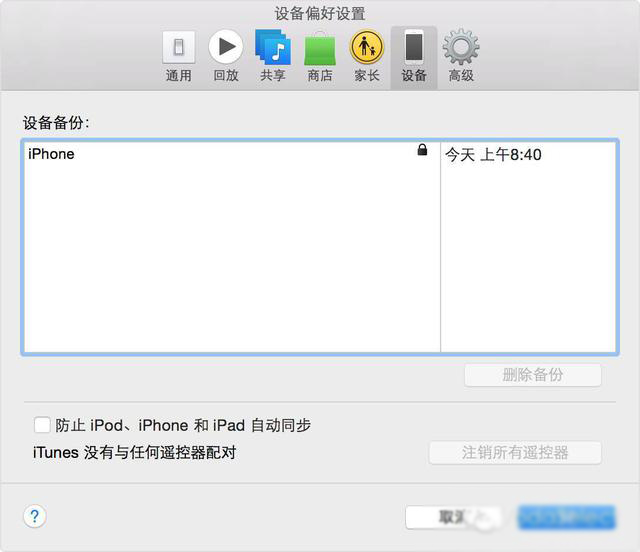
Task: Select the 设备 (Devices) preferences tab
Action: pyautogui.click(x=414, y=58)
